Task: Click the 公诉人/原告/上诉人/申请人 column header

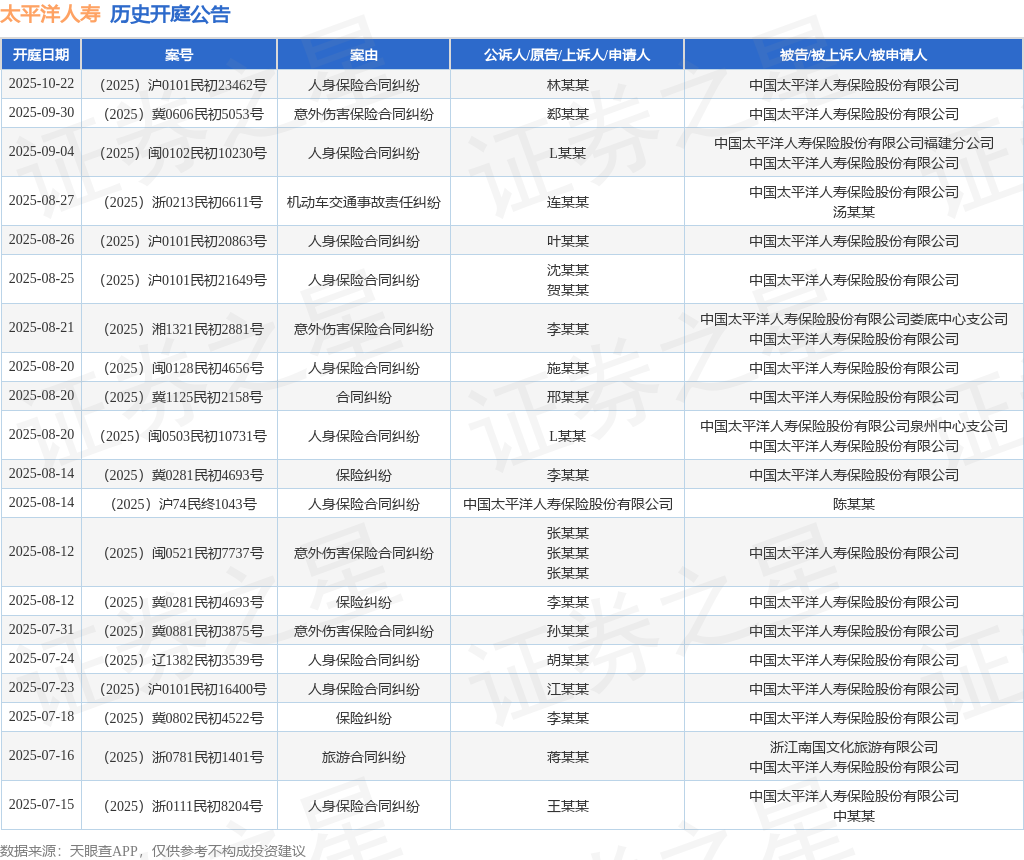Action: (567, 55)
